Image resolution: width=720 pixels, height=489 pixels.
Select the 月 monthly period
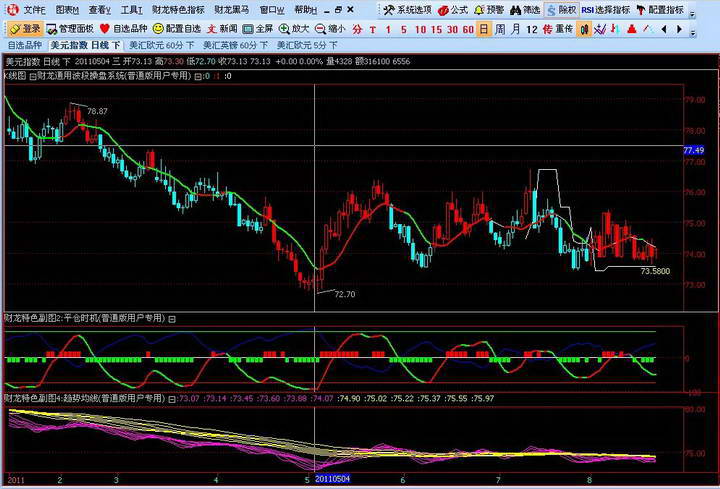[x=516, y=29]
